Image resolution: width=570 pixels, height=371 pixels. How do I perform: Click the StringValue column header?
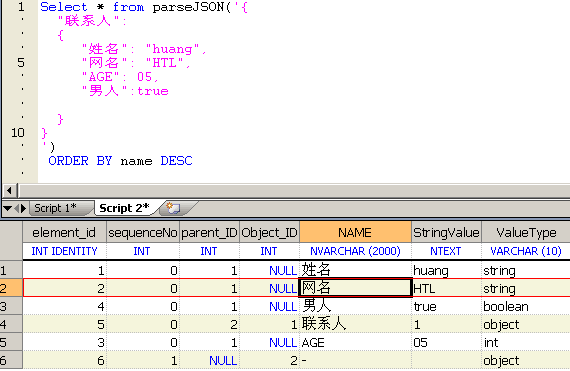tap(446, 232)
